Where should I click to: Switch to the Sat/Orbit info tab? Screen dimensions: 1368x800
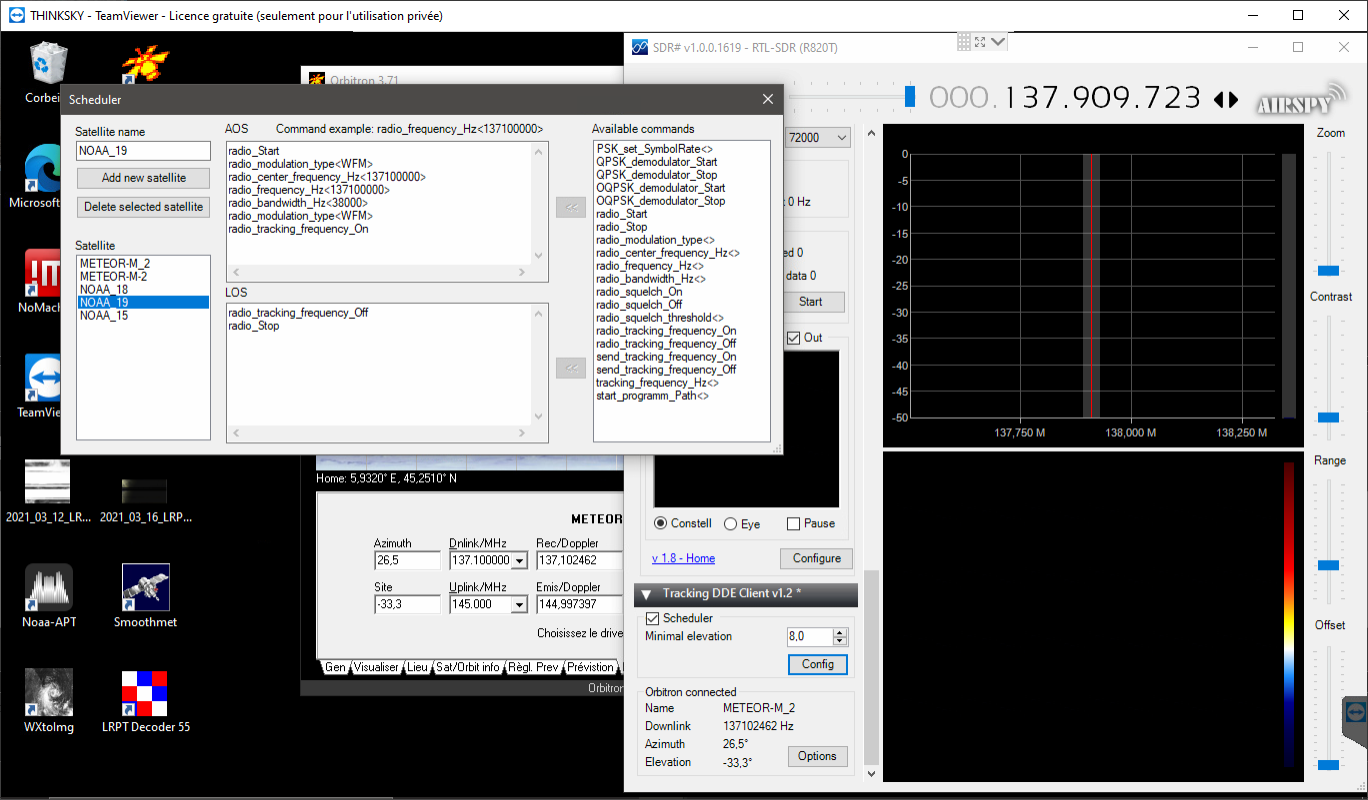467,667
